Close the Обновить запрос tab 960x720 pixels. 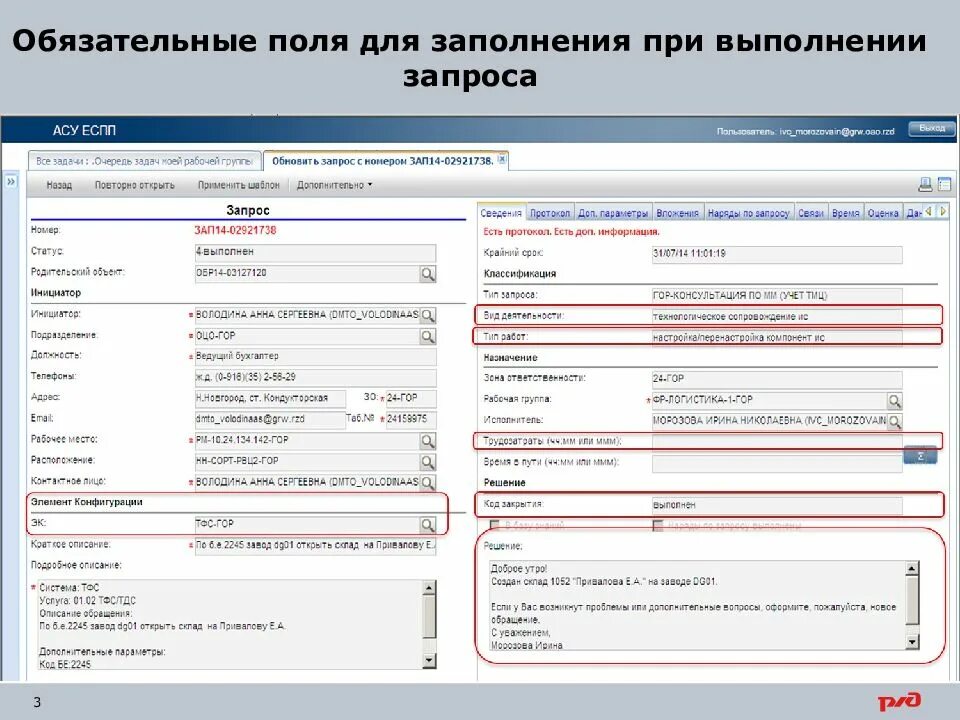click(502, 159)
